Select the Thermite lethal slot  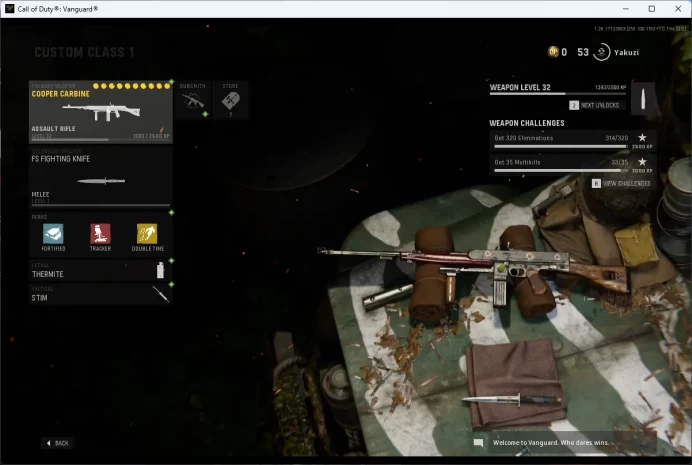(x=101, y=270)
